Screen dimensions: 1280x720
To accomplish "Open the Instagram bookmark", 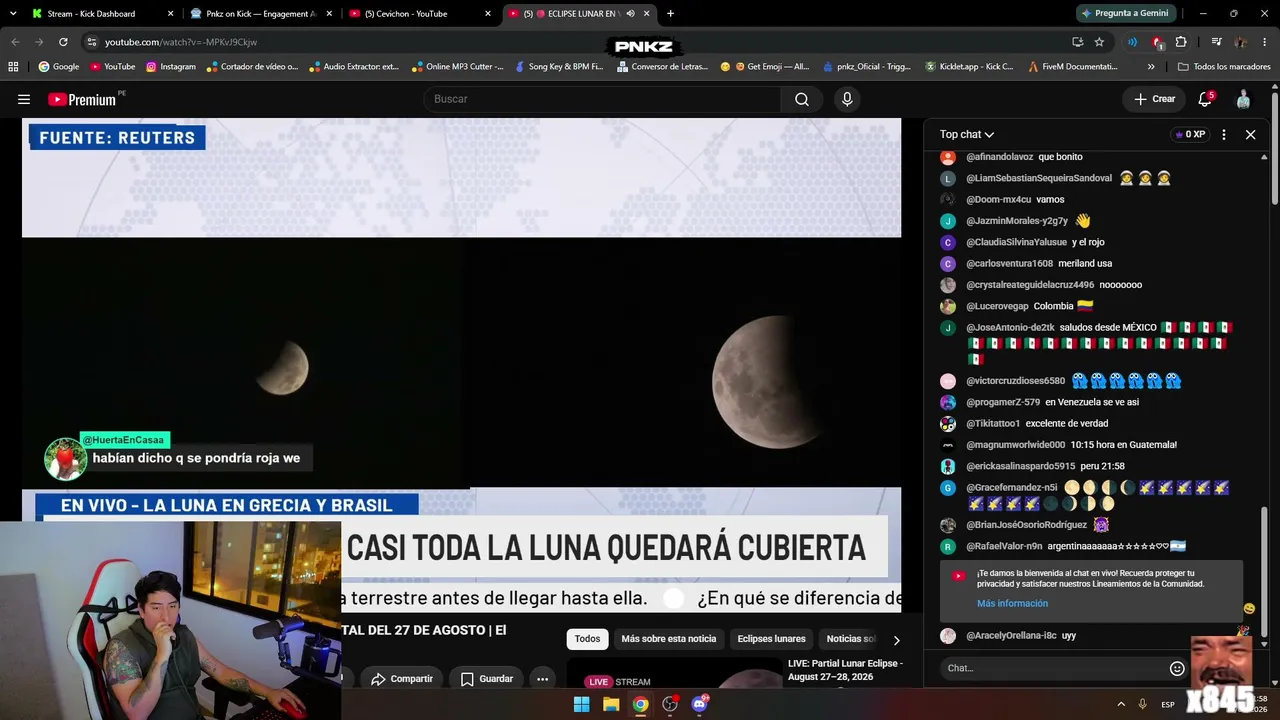I will 170,67.
